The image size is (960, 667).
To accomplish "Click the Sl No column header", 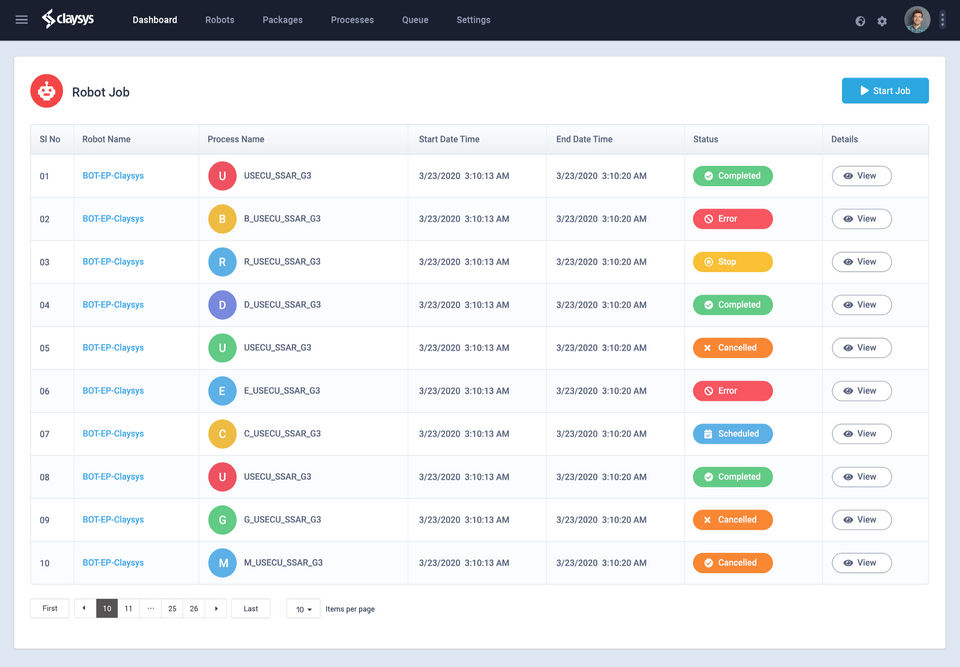I will click(50, 139).
